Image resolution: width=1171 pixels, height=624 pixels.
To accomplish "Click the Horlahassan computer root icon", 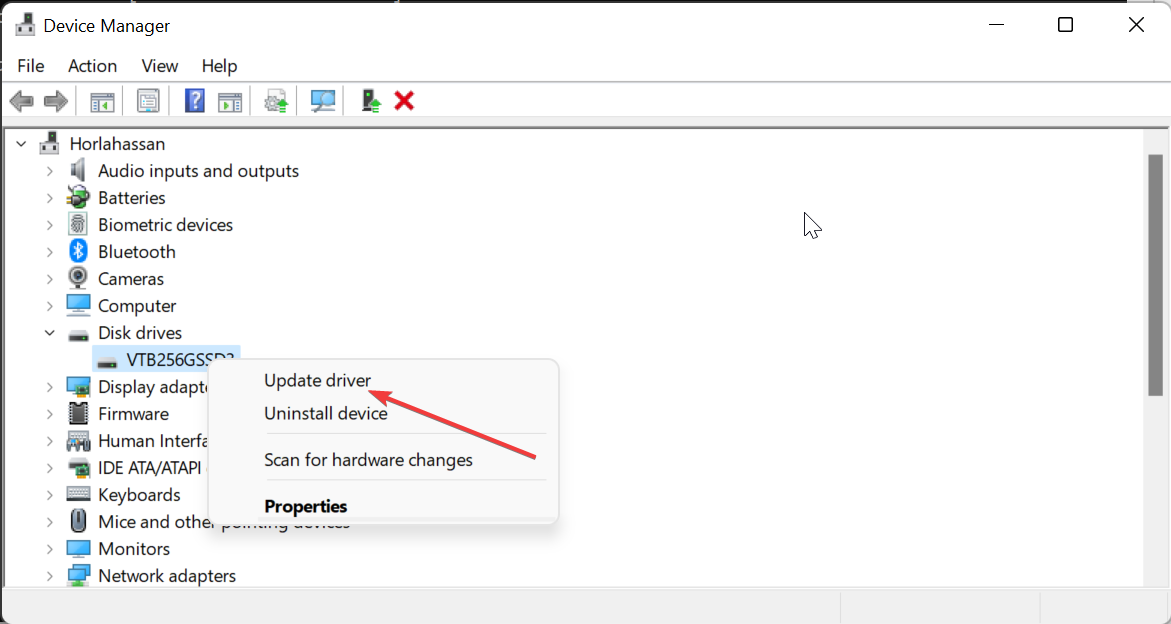I will tap(50, 143).
